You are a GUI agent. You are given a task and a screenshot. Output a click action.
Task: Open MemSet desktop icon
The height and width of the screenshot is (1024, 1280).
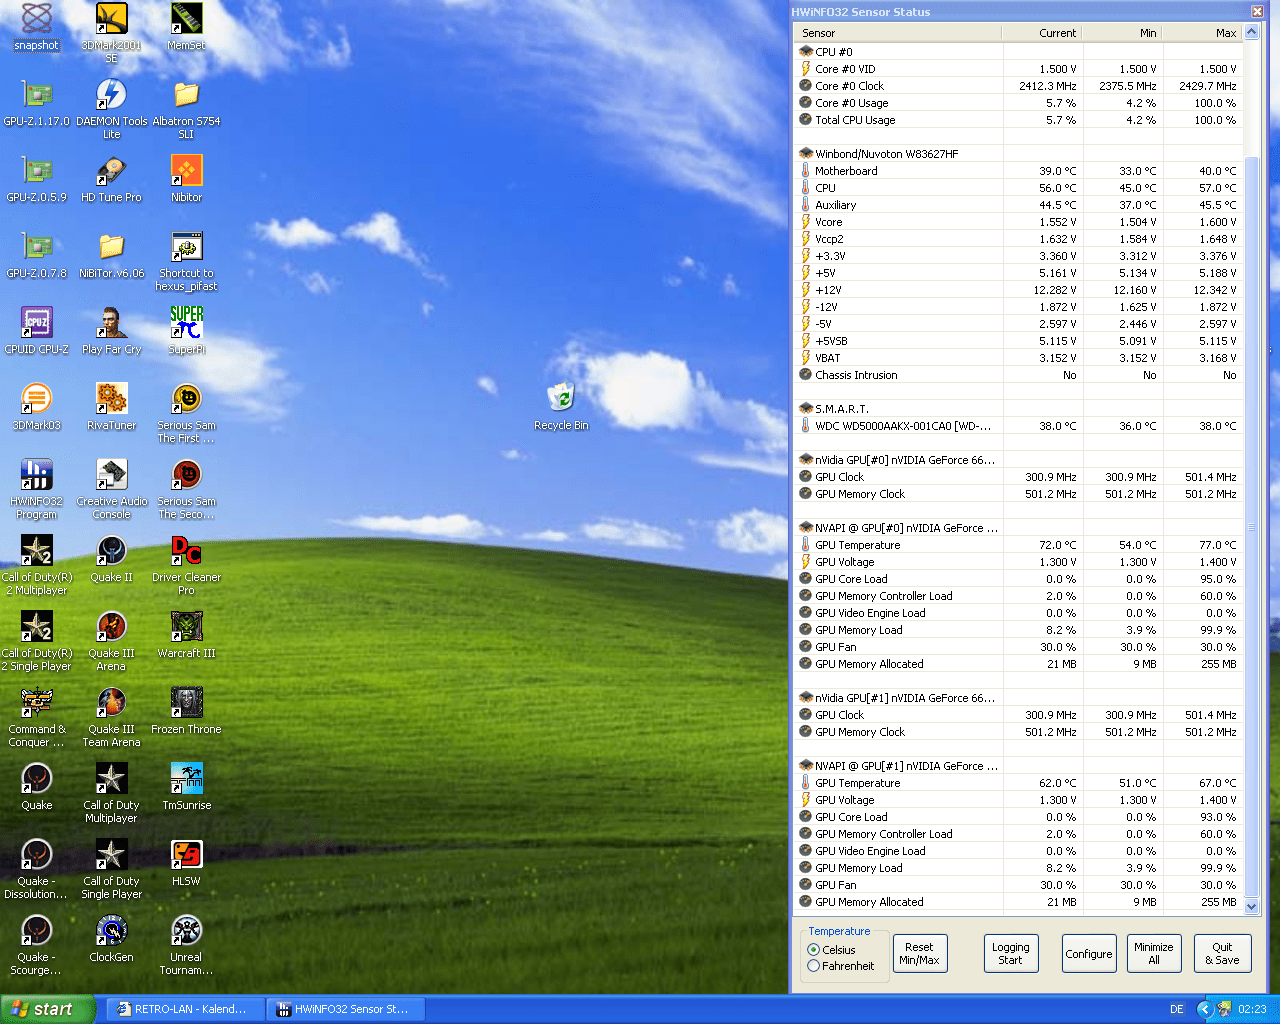tap(186, 27)
